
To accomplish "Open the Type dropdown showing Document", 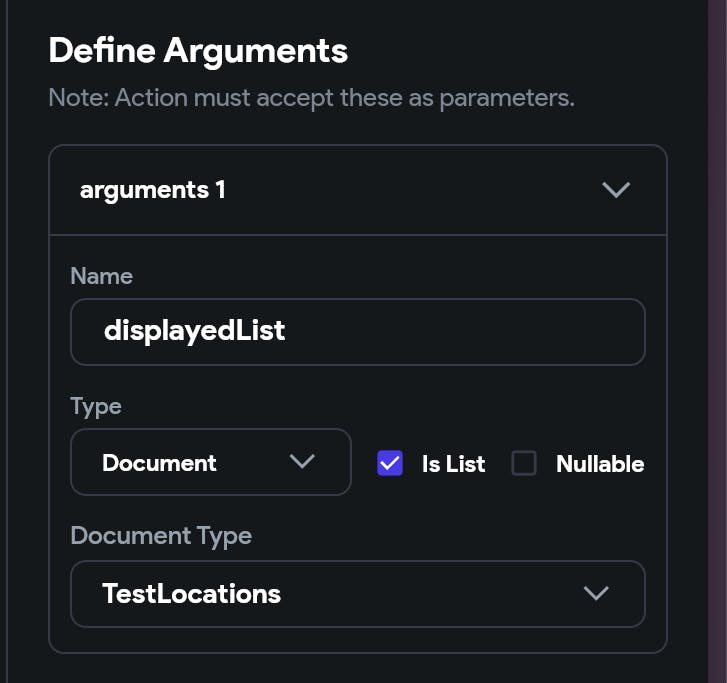I will pyautogui.click(x=210, y=462).
